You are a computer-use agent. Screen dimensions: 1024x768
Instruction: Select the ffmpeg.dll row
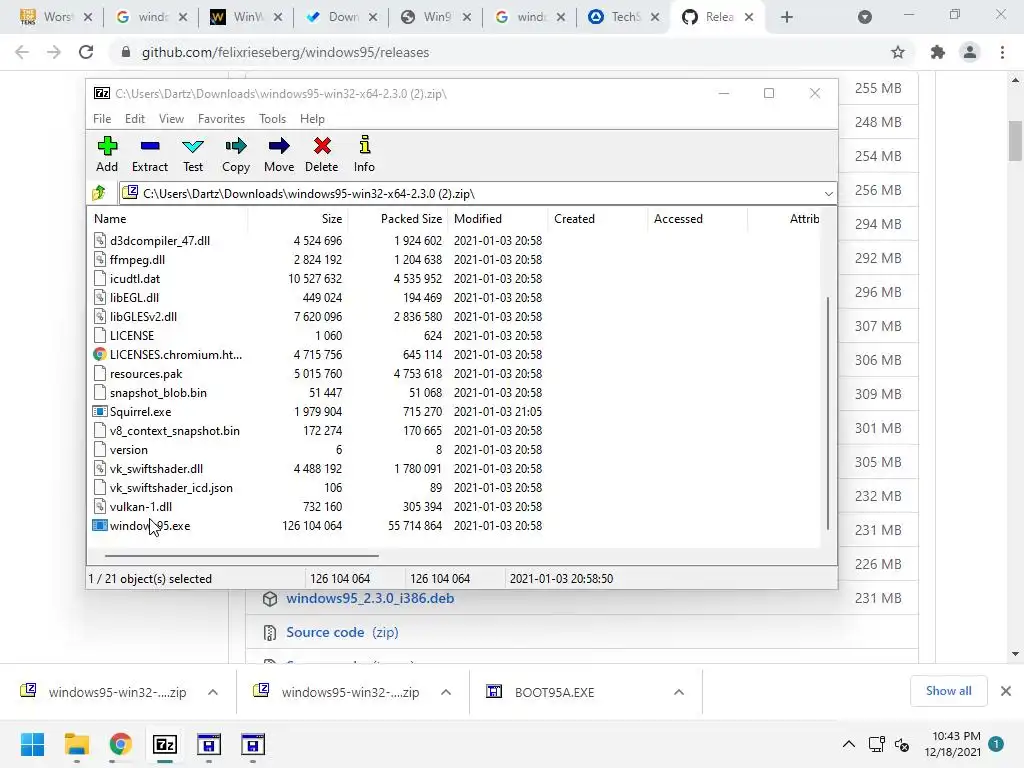tap(454, 259)
